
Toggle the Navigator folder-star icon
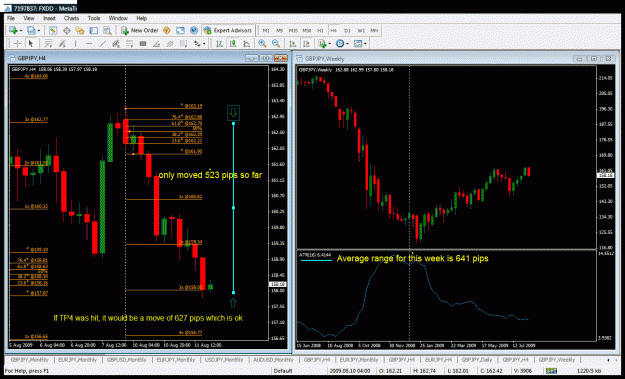[80, 30]
